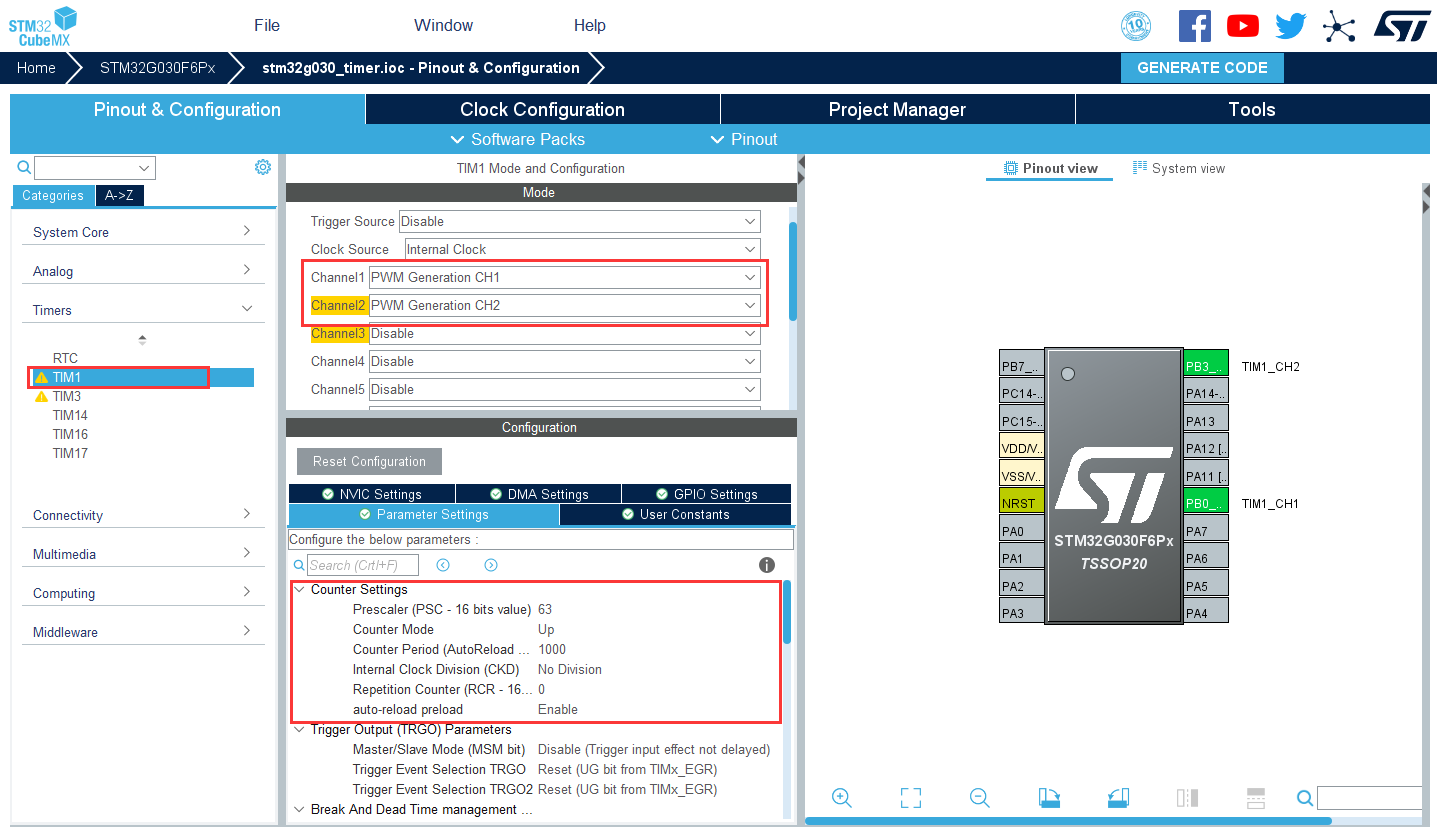Switch to Project Manager tab
Viewport: 1437px width, 836px height.
tap(897, 110)
